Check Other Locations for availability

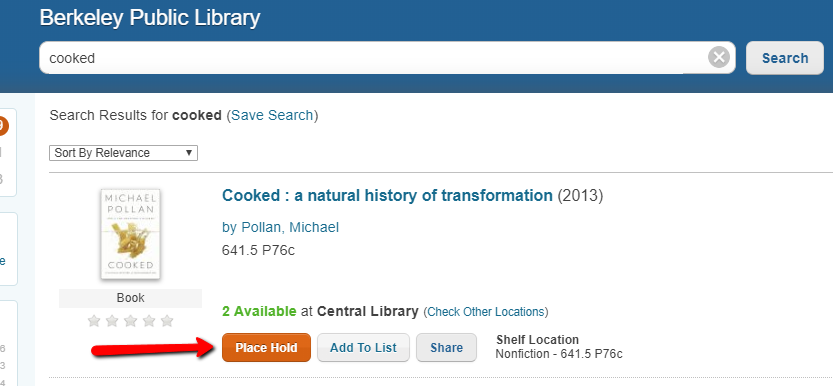pyautogui.click(x=486, y=312)
